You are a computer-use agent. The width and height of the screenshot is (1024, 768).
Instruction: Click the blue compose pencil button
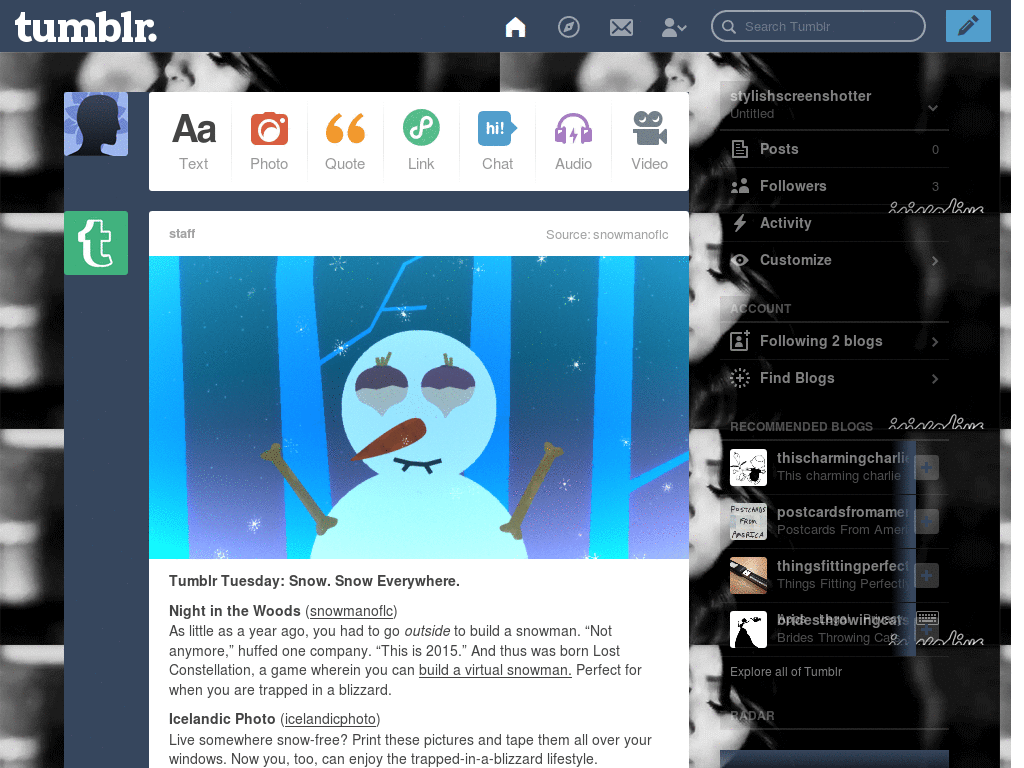[x=968, y=26]
